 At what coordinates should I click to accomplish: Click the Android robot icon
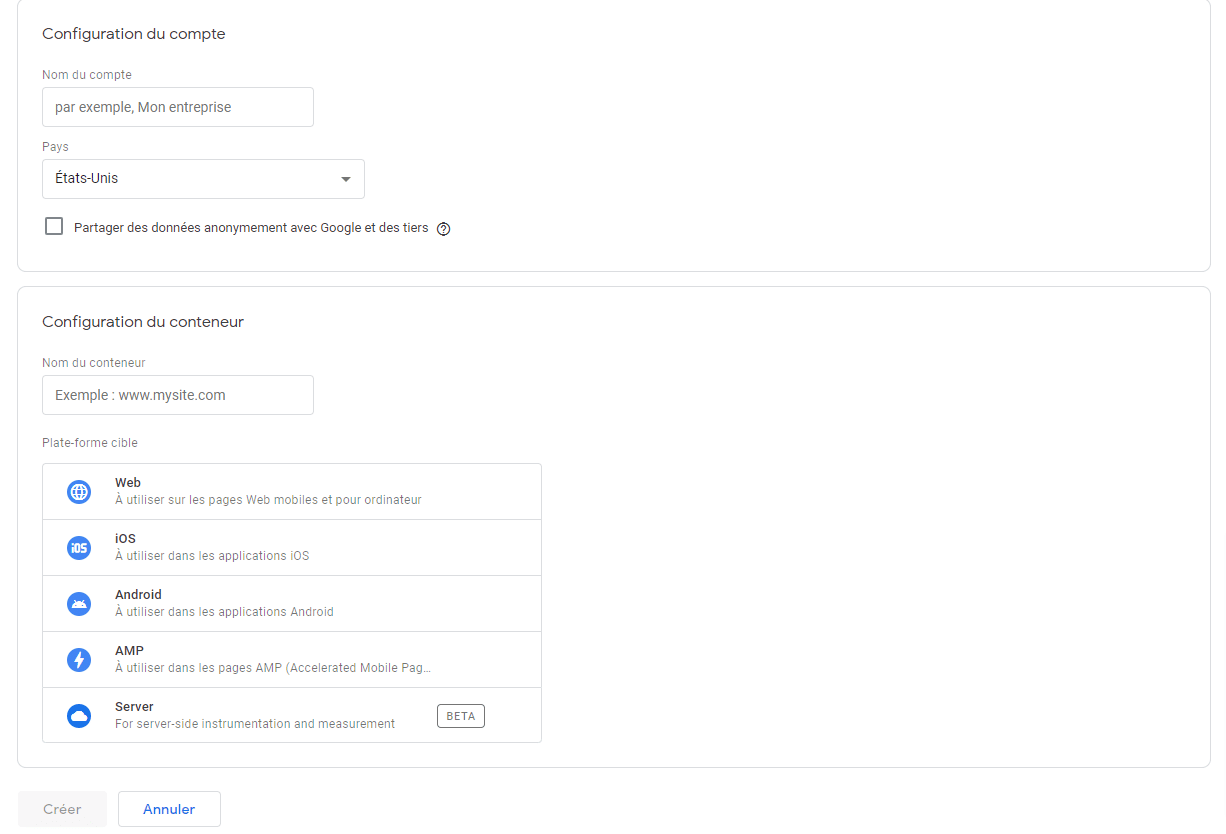point(78,604)
